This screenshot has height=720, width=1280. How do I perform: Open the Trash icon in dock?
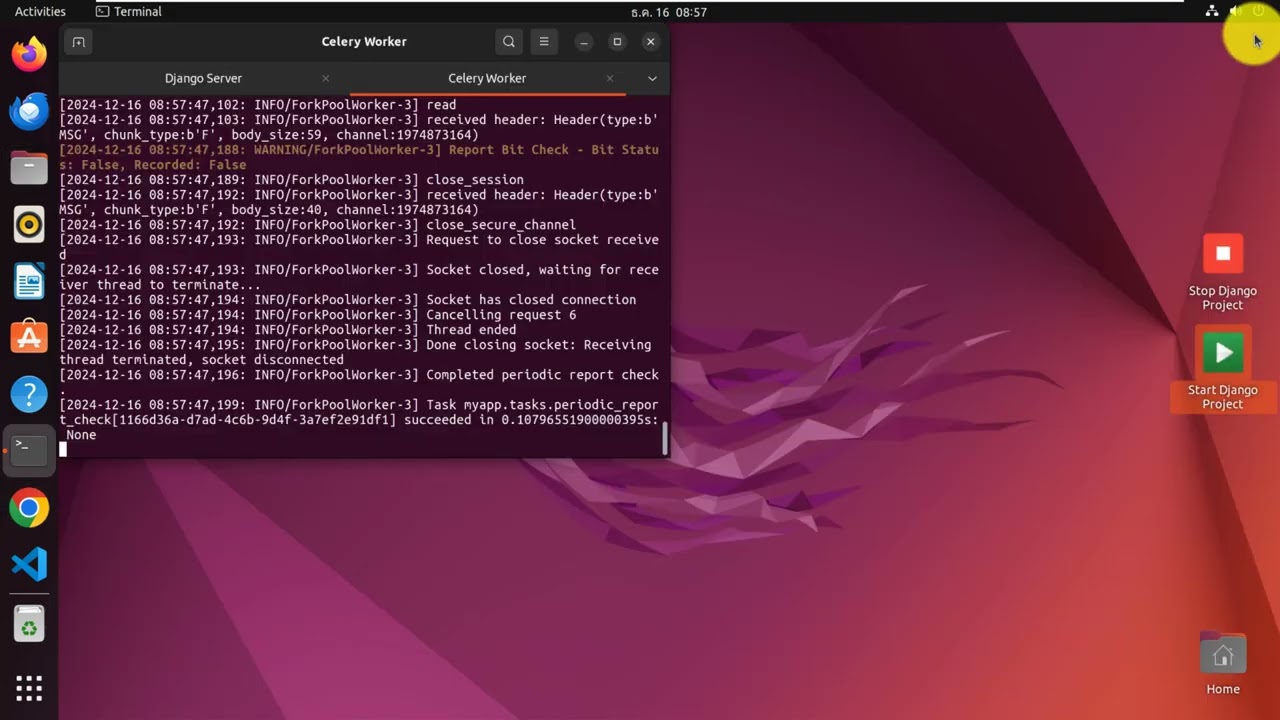[29, 626]
